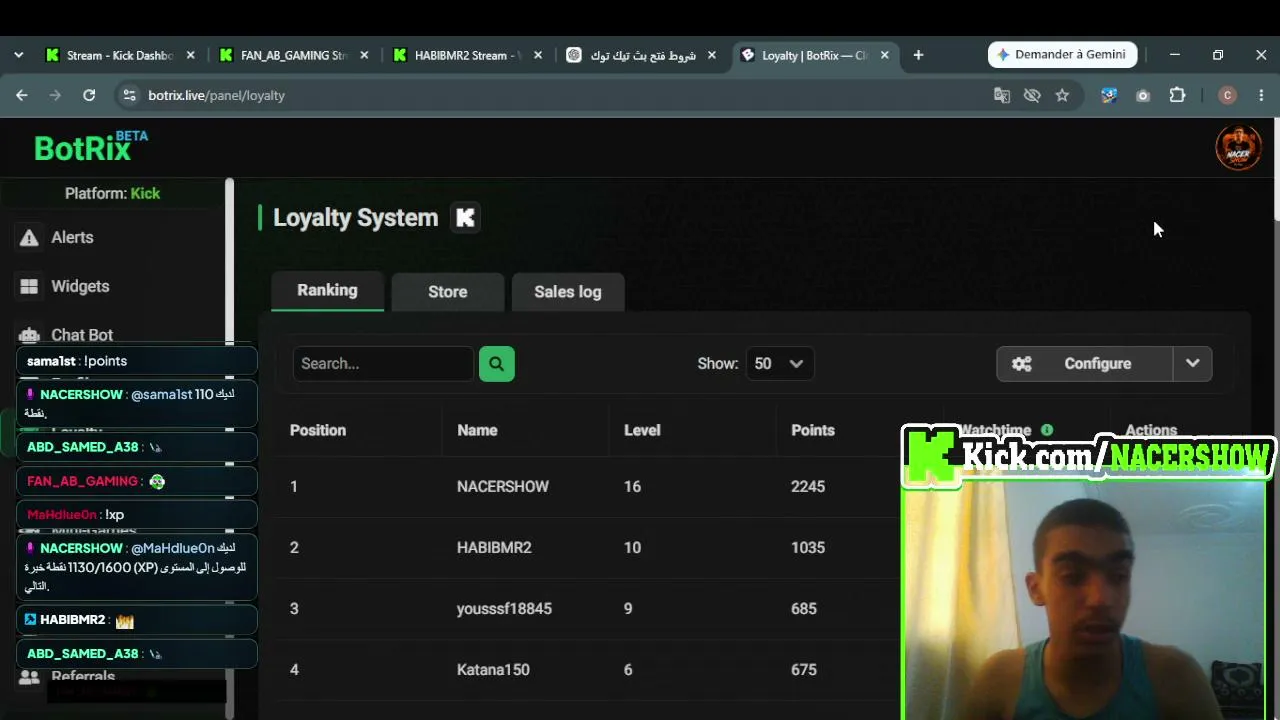The width and height of the screenshot is (1280, 720).
Task: Click the BotRix BETA logo
Action: coord(91,147)
